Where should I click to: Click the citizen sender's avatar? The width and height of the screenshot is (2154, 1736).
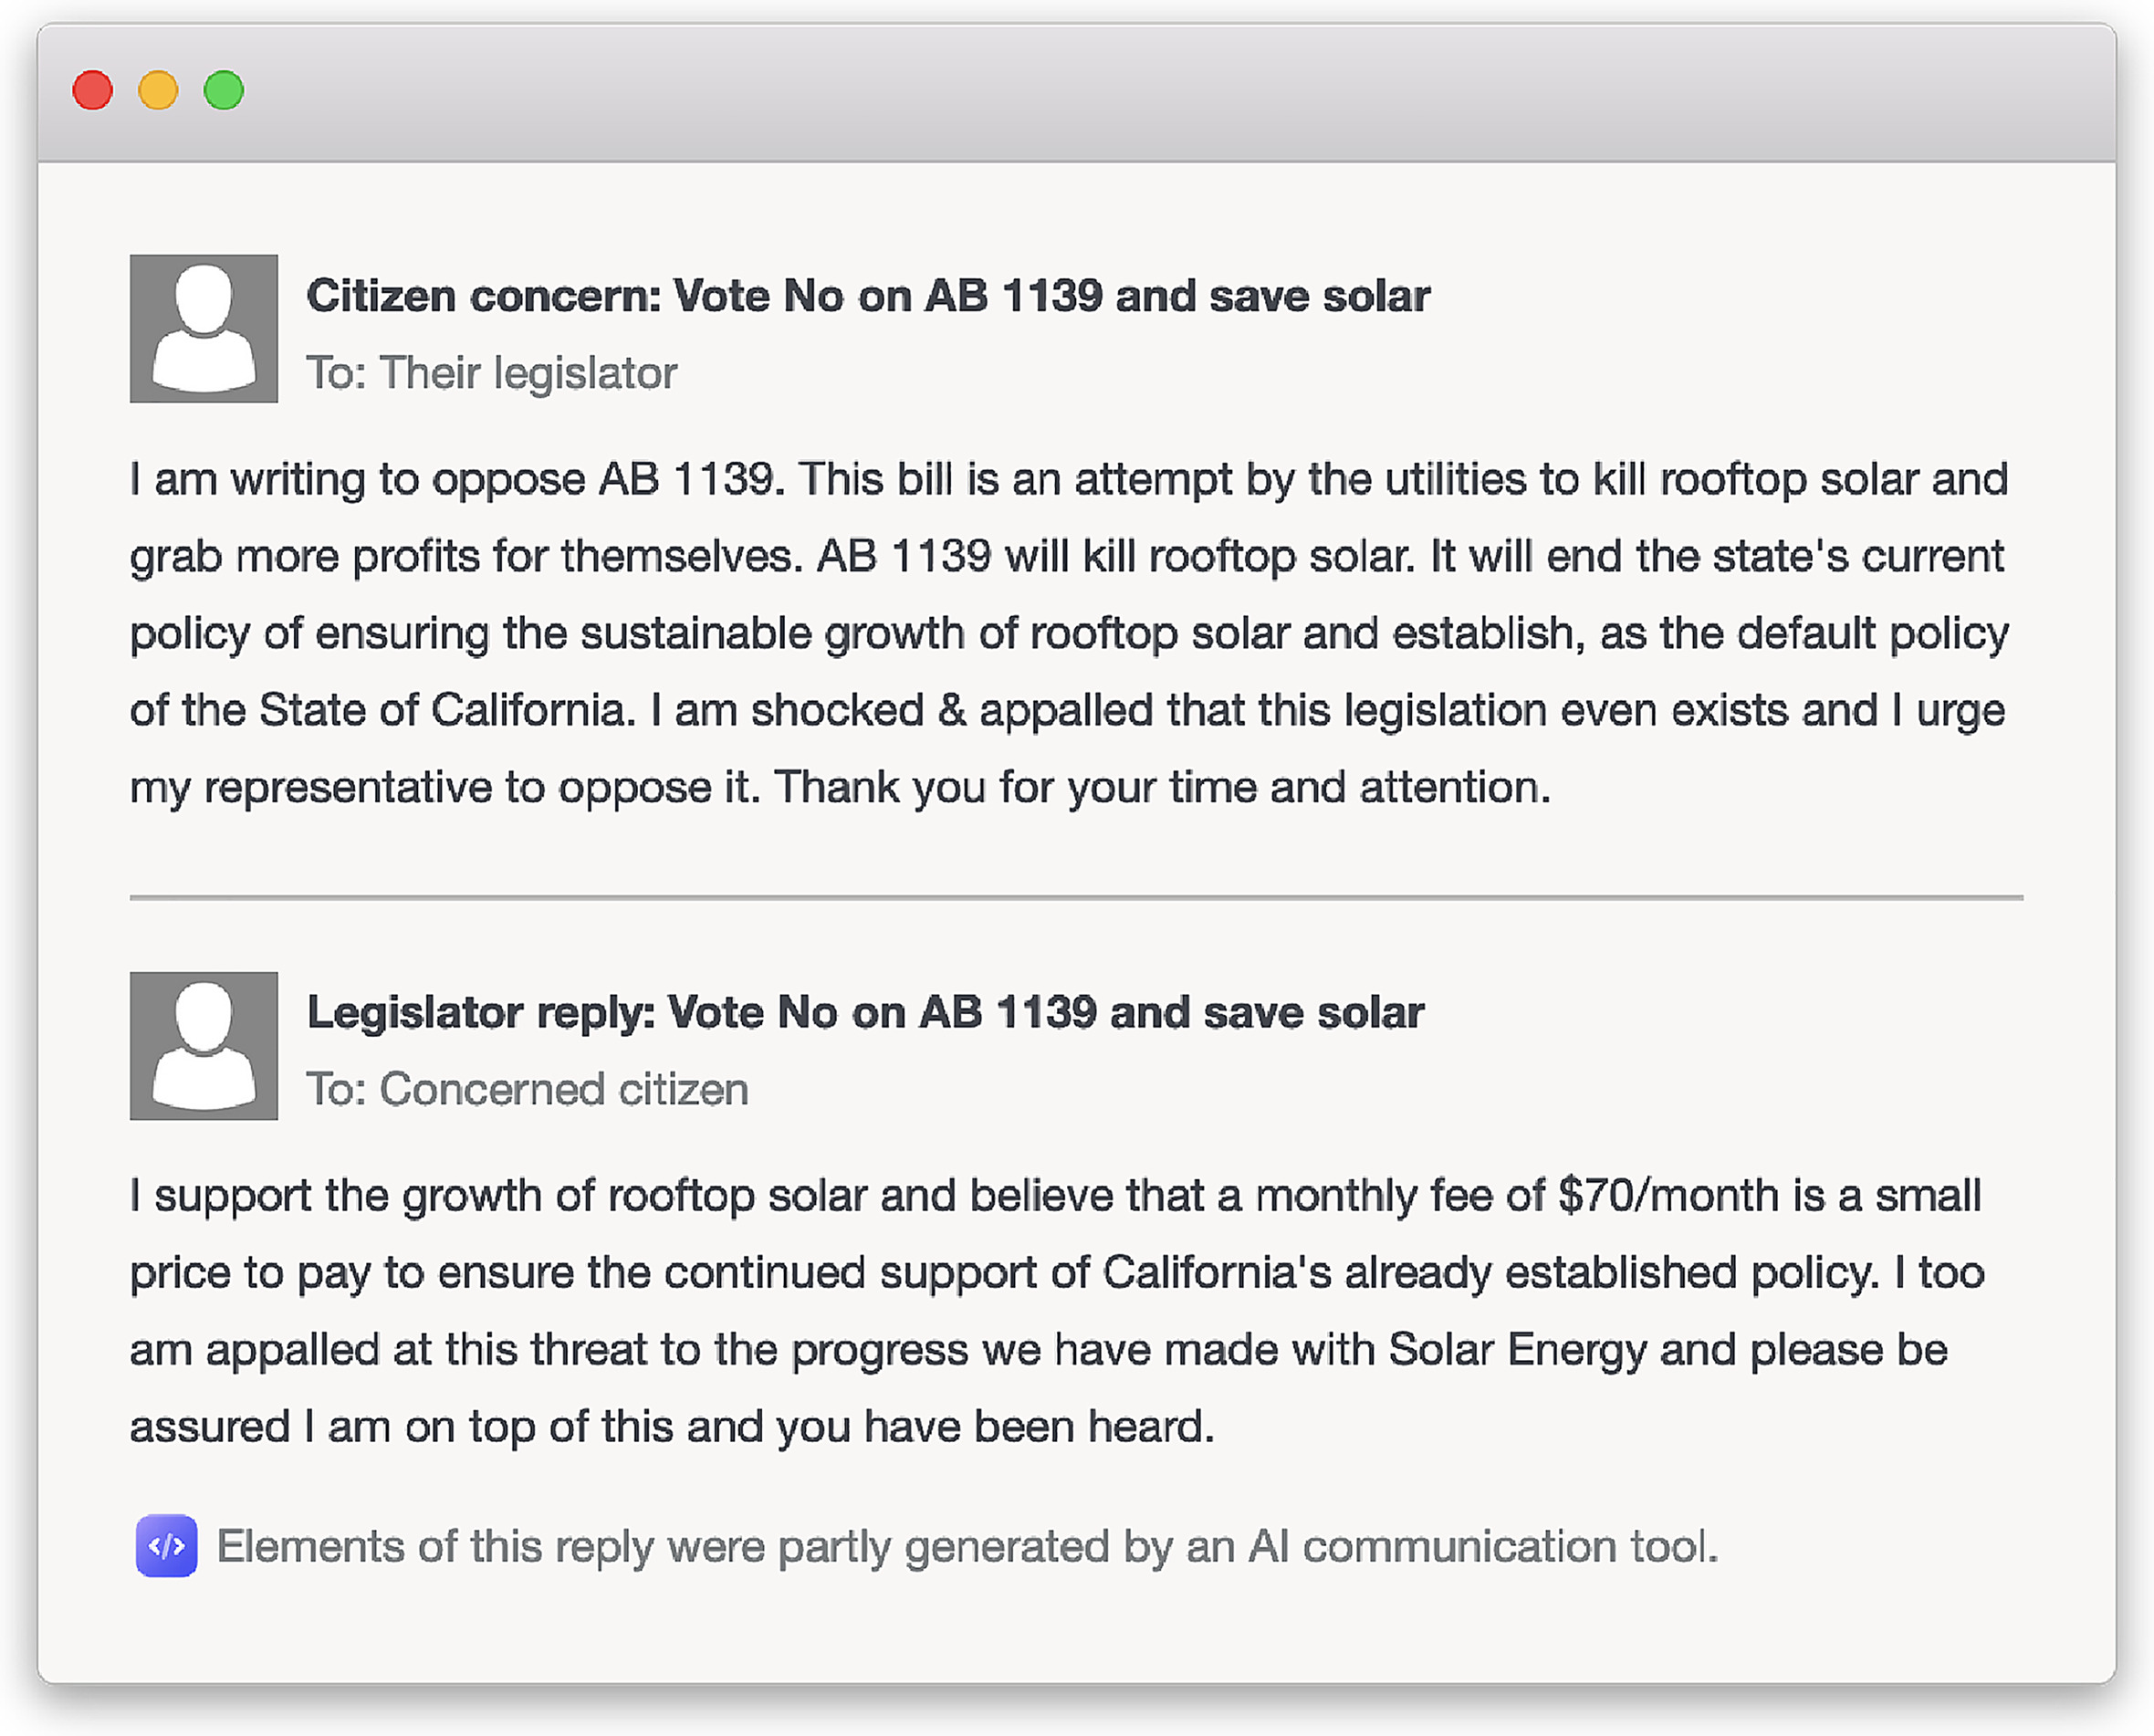(x=204, y=328)
